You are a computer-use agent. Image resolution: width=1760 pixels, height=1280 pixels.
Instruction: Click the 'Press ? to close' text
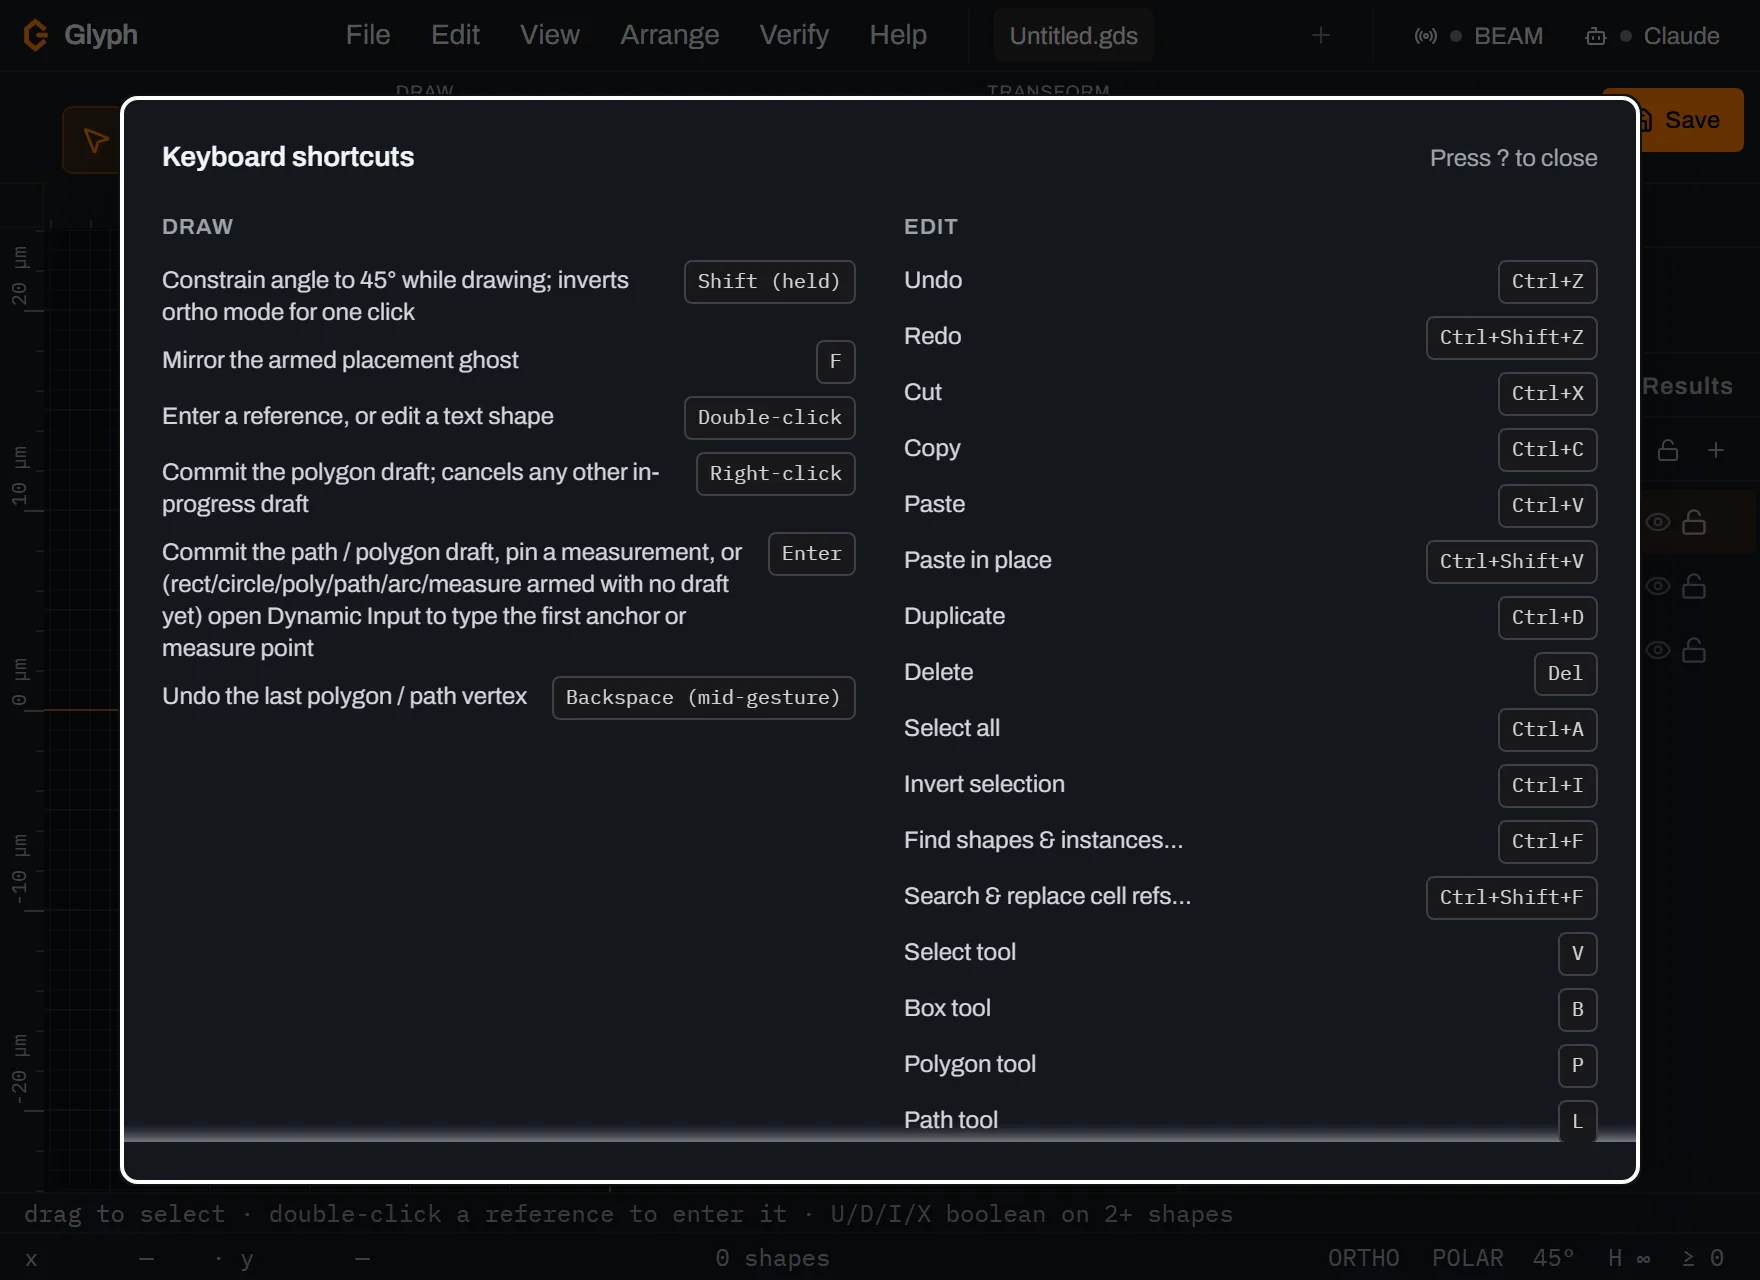(1513, 158)
